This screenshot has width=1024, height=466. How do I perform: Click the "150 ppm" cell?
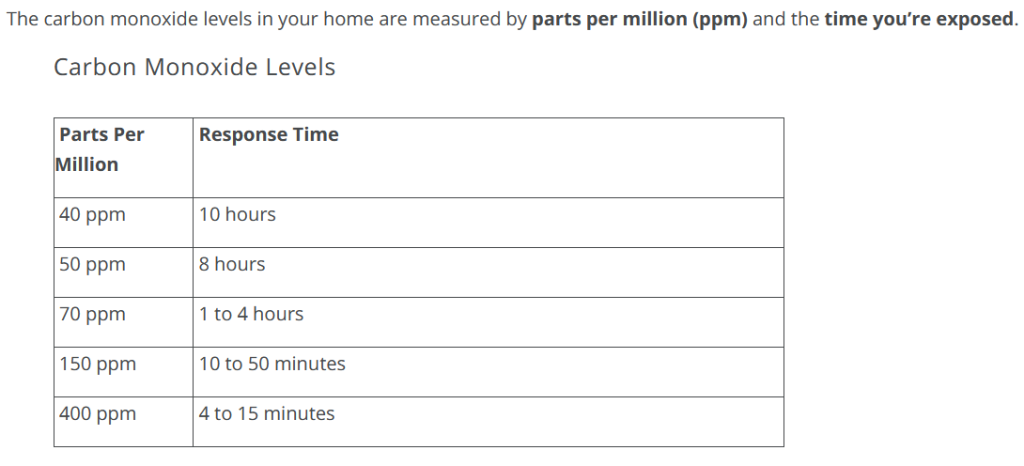tap(97, 365)
